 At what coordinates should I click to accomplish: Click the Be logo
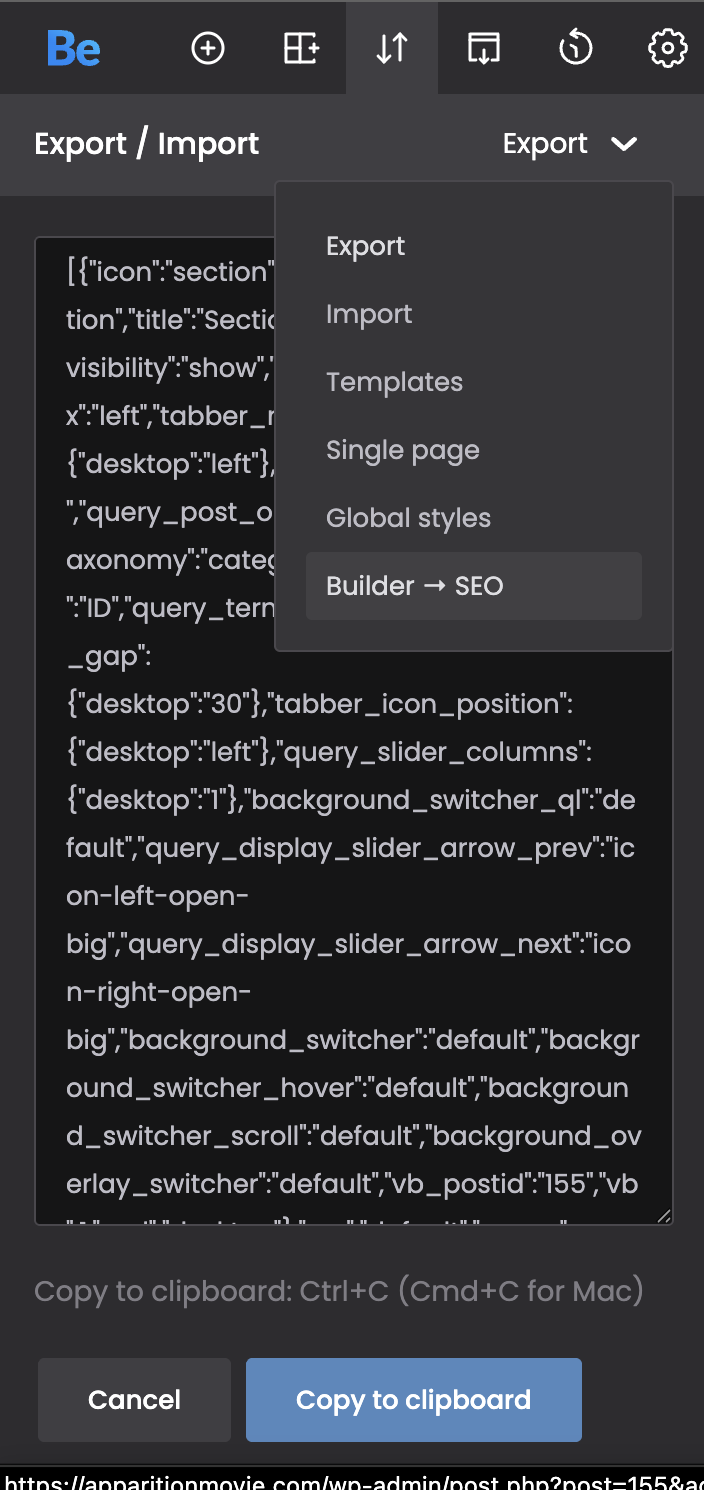tap(74, 48)
